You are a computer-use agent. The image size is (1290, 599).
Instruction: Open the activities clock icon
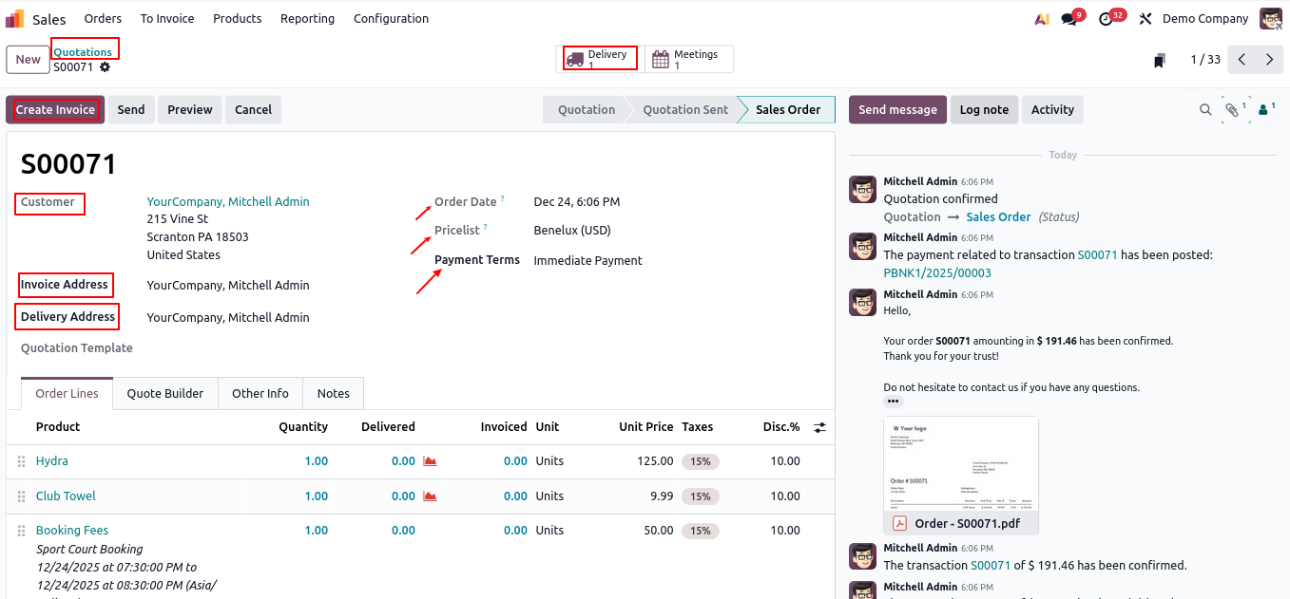[x=1106, y=19]
